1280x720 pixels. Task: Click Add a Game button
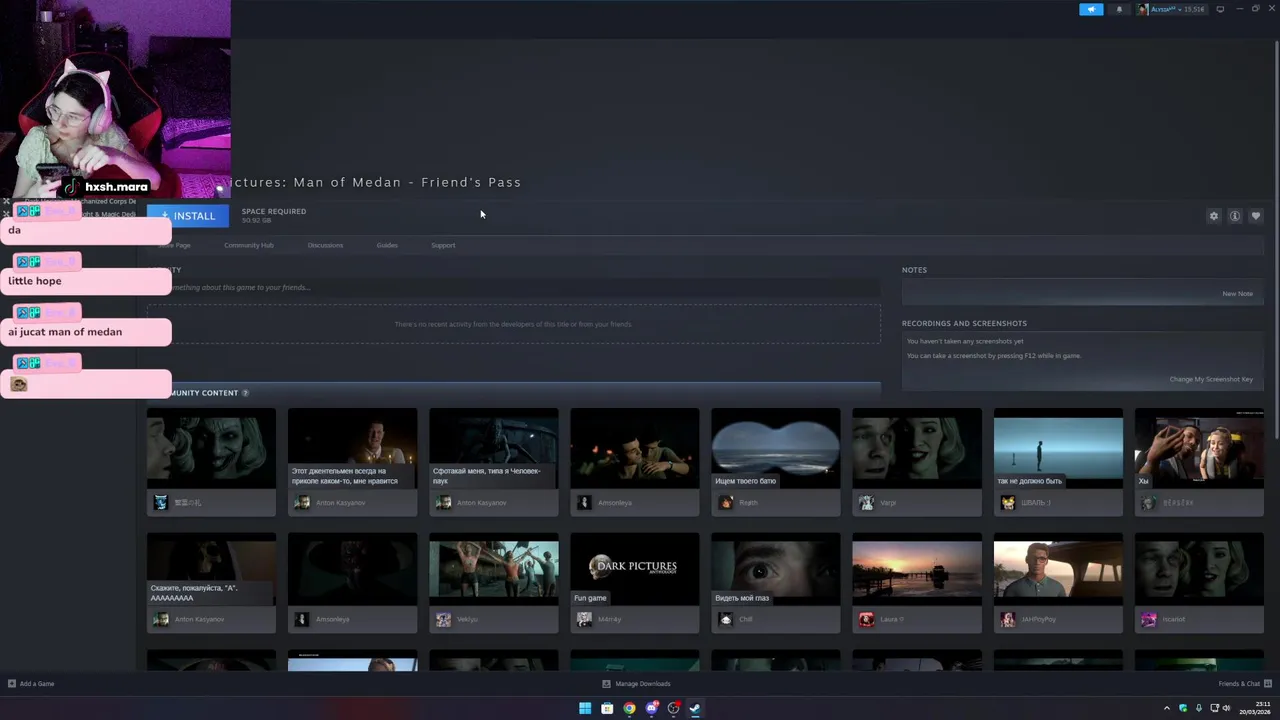point(31,684)
